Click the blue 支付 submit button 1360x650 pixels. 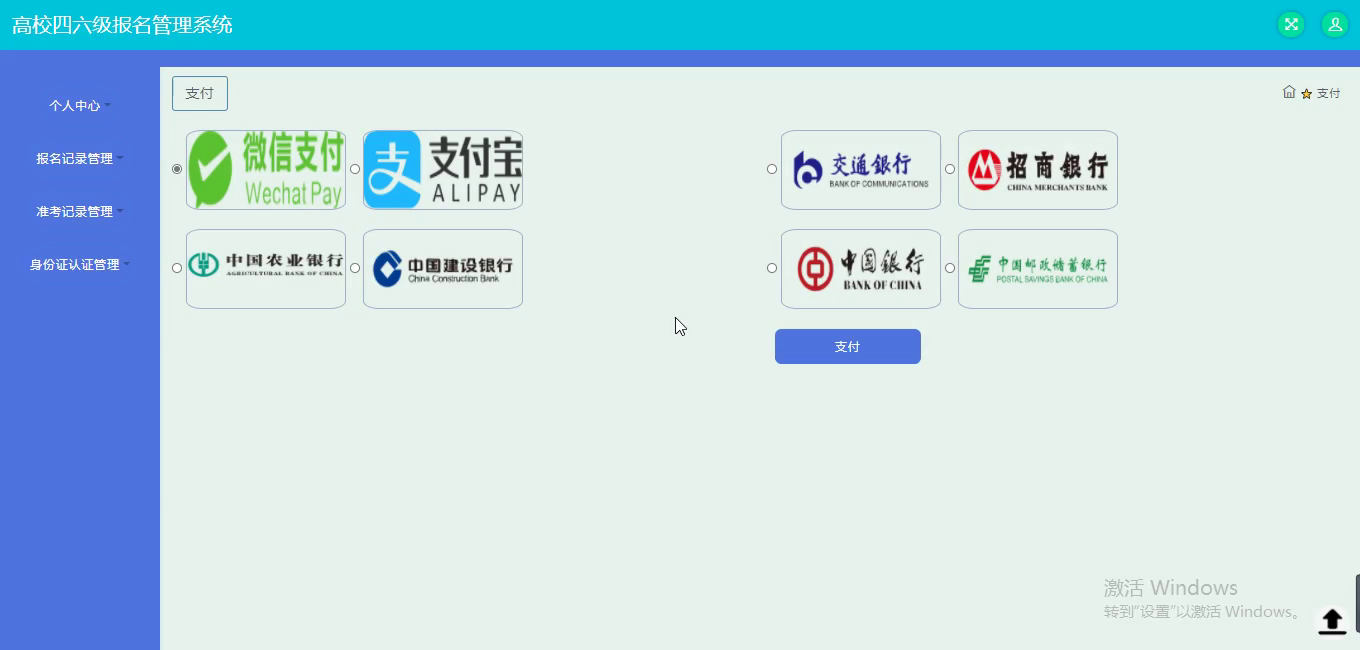pyautogui.click(x=848, y=346)
